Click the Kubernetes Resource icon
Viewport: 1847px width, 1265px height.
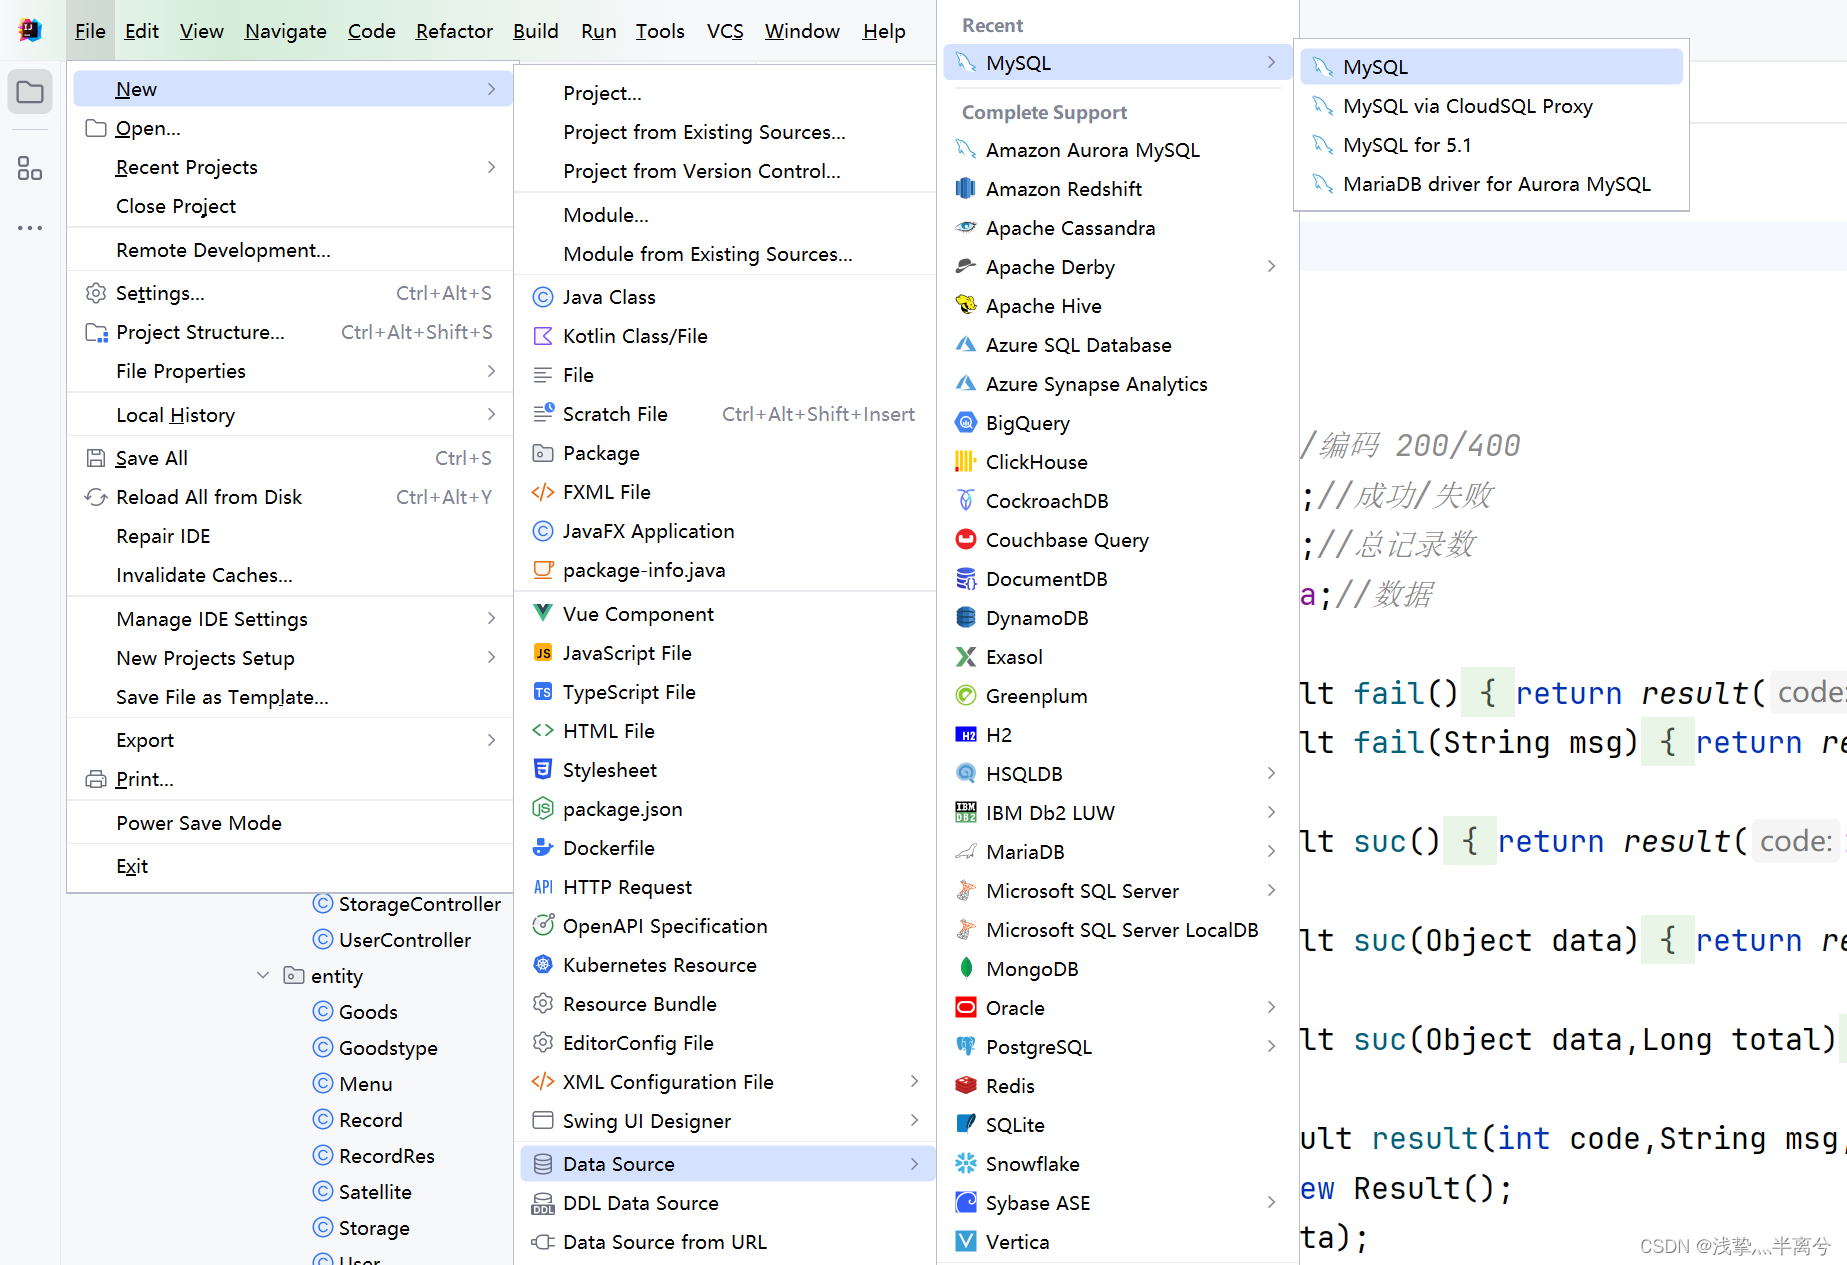(x=543, y=965)
